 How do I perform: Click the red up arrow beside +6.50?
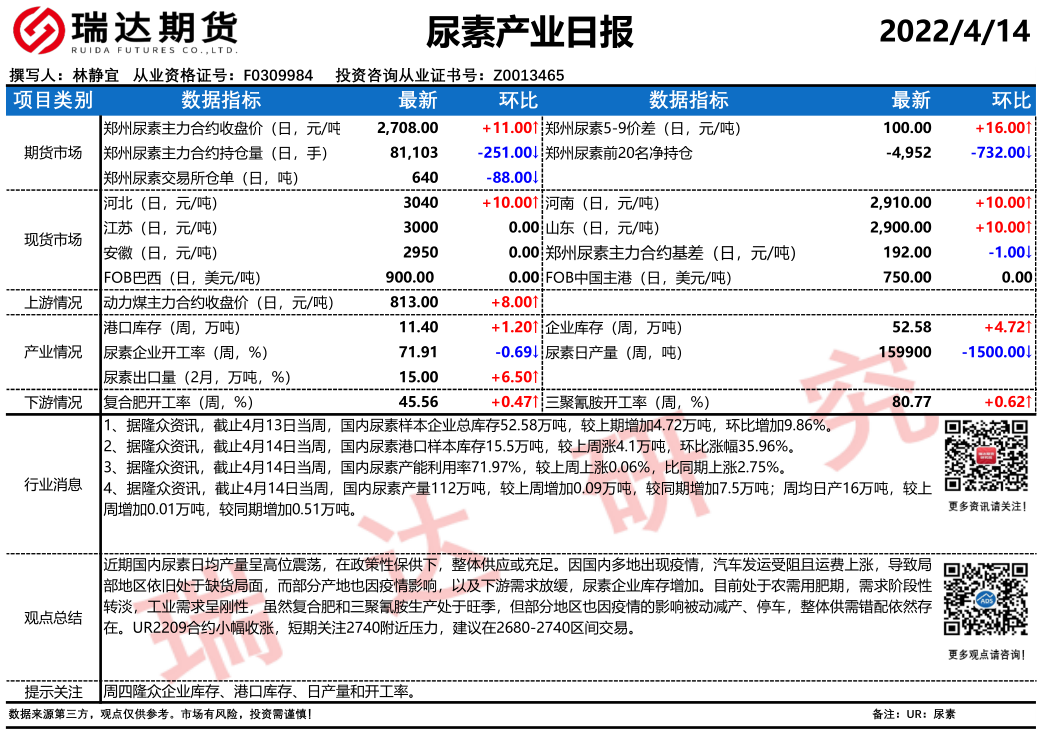tap(536, 377)
